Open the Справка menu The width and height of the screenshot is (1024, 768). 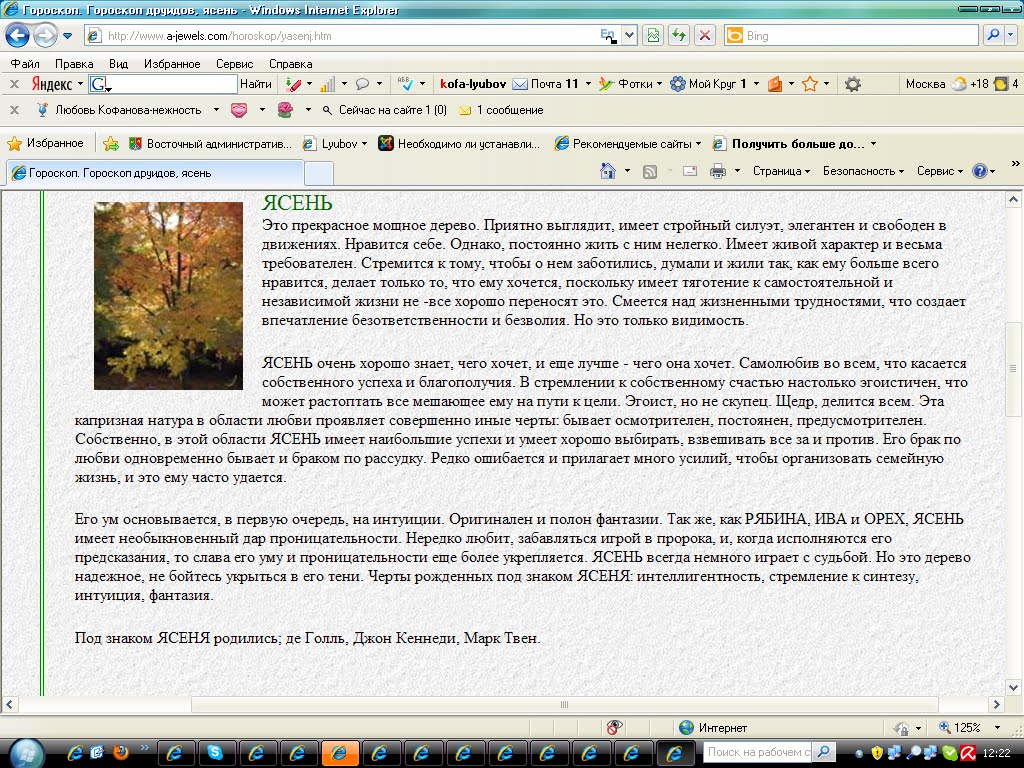click(x=291, y=64)
